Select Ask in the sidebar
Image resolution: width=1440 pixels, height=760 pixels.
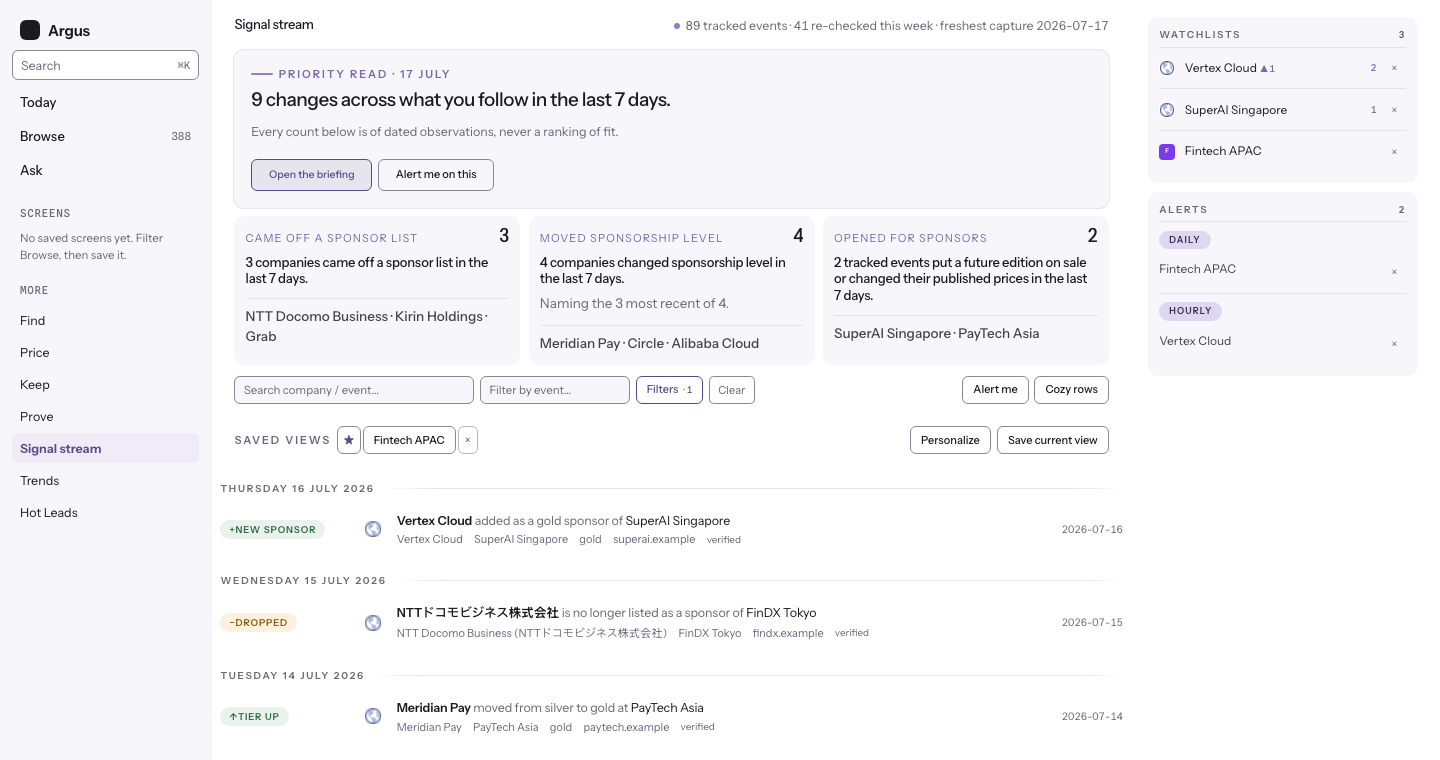(x=106, y=171)
